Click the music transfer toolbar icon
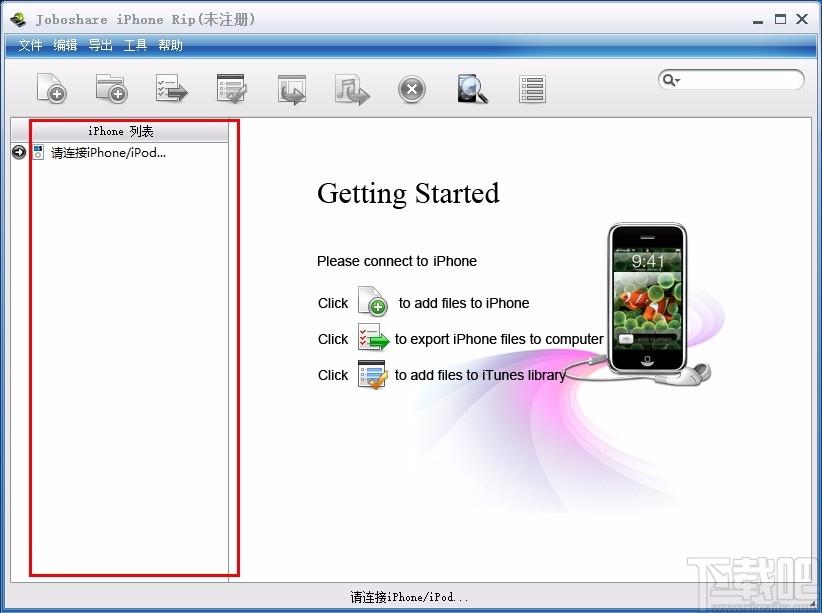 (x=352, y=89)
